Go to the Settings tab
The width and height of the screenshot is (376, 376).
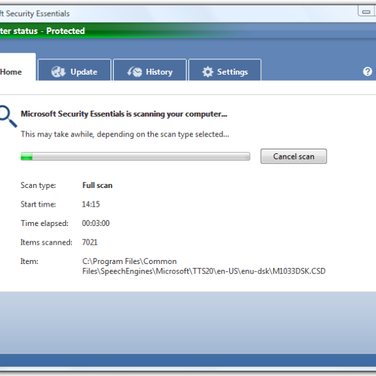point(225,70)
